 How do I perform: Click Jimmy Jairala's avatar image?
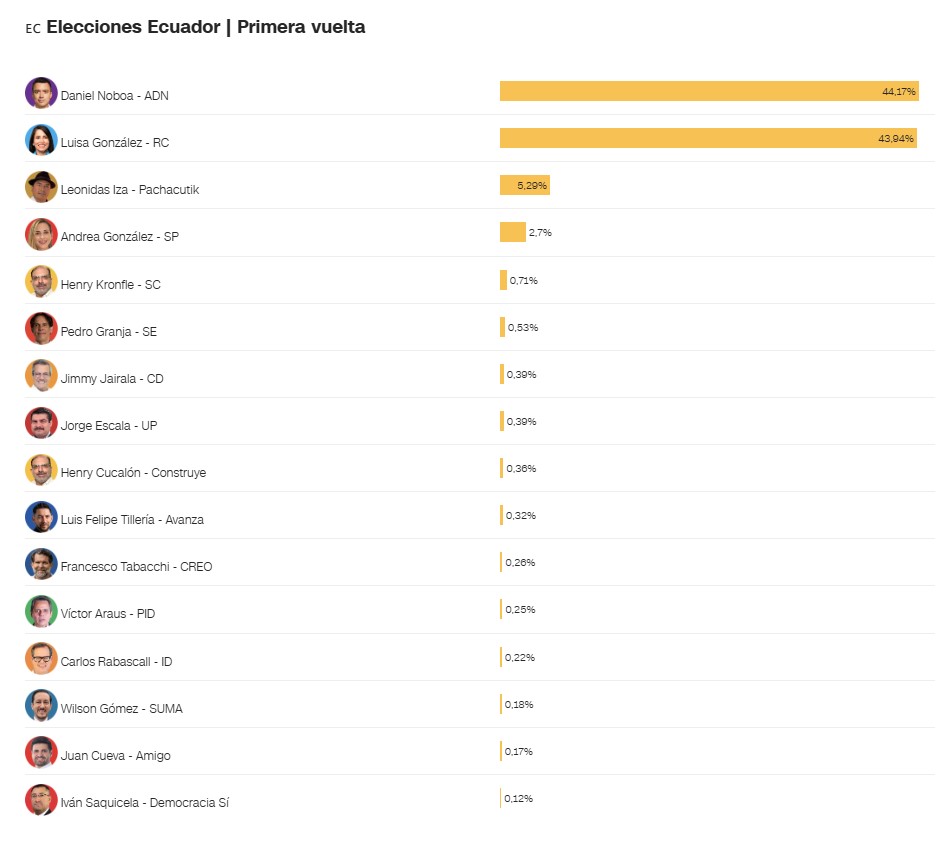point(41,376)
